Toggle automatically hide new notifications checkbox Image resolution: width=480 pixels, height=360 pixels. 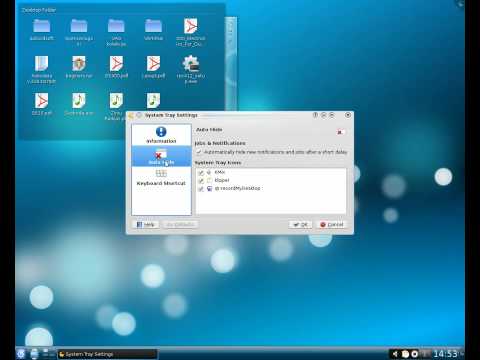click(199, 152)
